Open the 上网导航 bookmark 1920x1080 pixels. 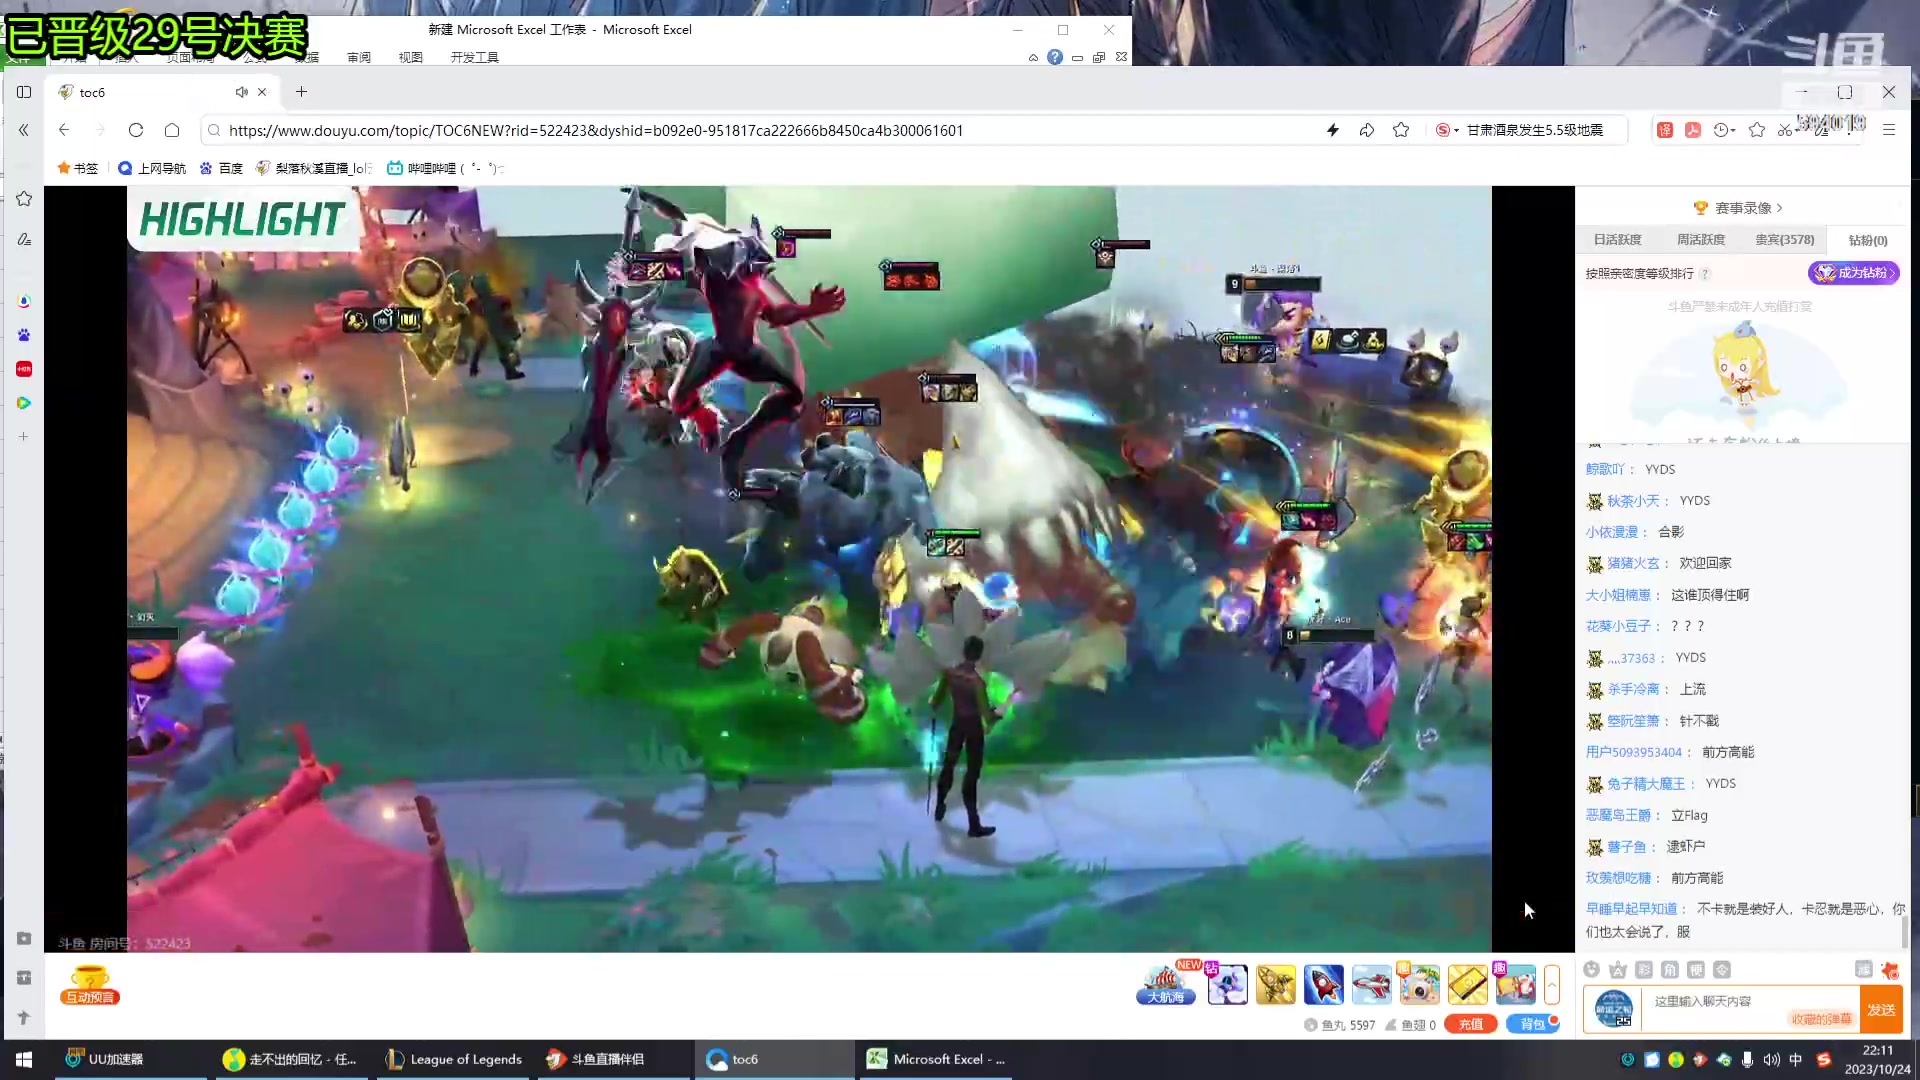(x=152, y=168)
